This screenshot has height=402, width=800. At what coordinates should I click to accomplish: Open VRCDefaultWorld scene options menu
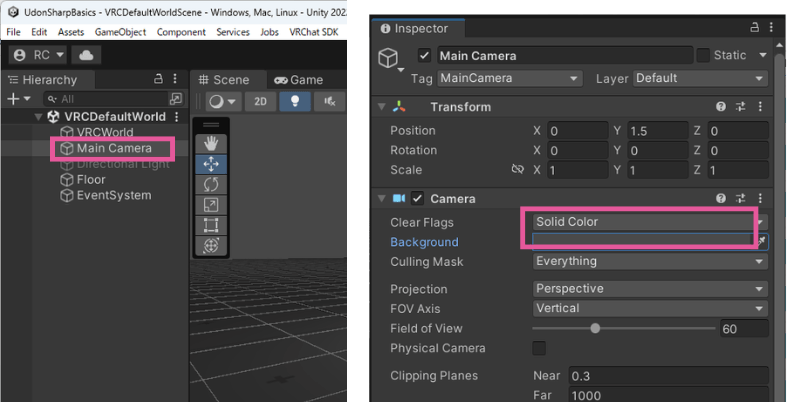[177, 117]
